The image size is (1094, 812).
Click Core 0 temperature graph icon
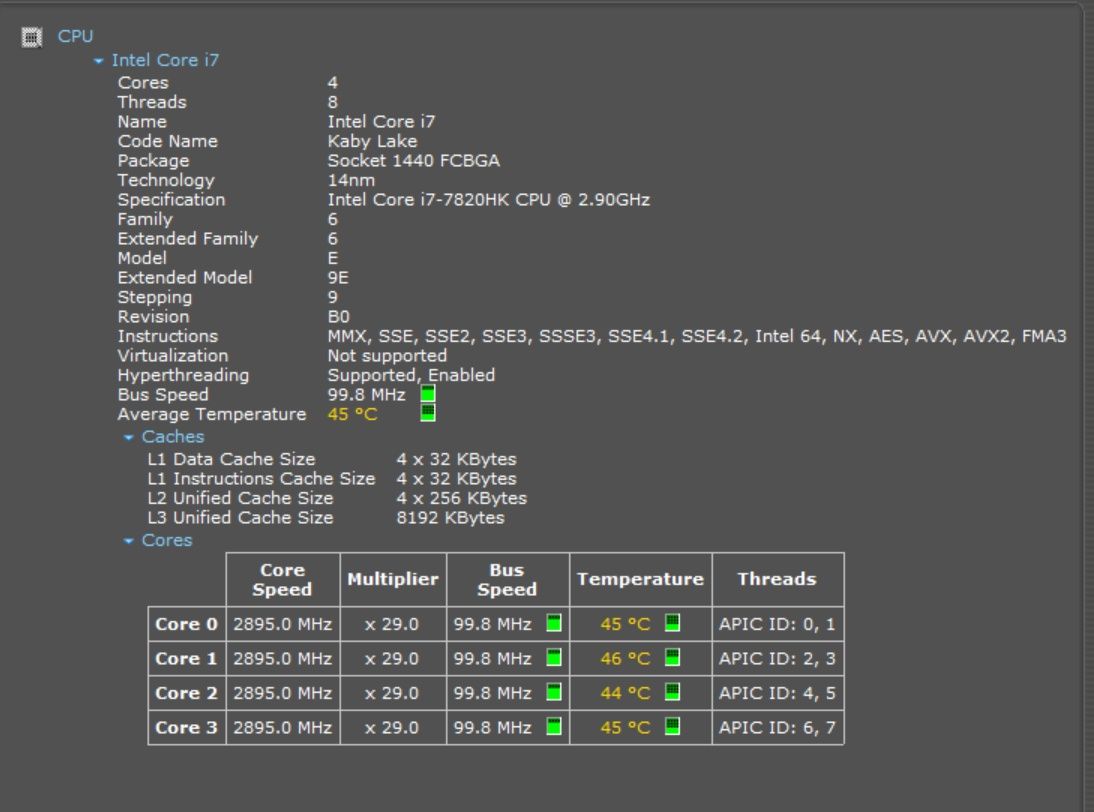pyautogui.click(x=672, y=622)
